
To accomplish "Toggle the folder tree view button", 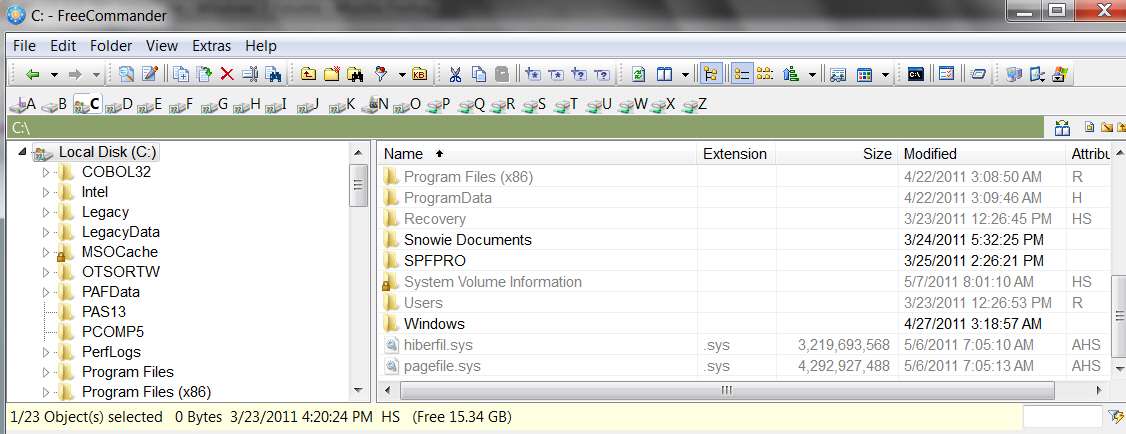I will click(711, 74).
